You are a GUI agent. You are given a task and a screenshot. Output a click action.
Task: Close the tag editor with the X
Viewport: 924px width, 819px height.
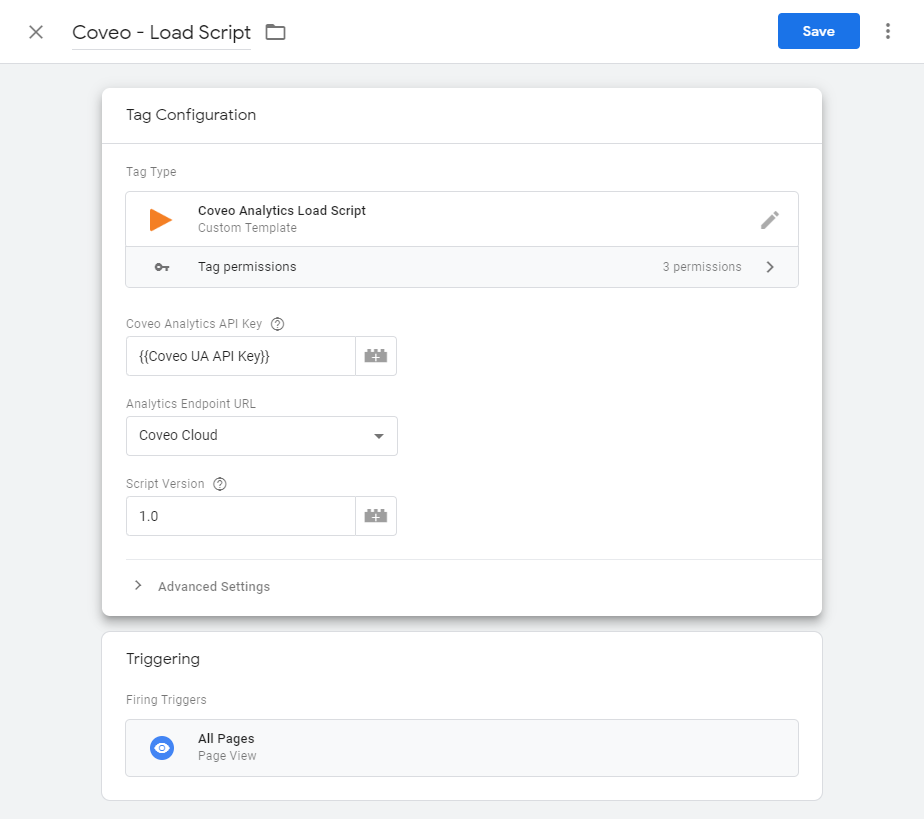[36, 32]
